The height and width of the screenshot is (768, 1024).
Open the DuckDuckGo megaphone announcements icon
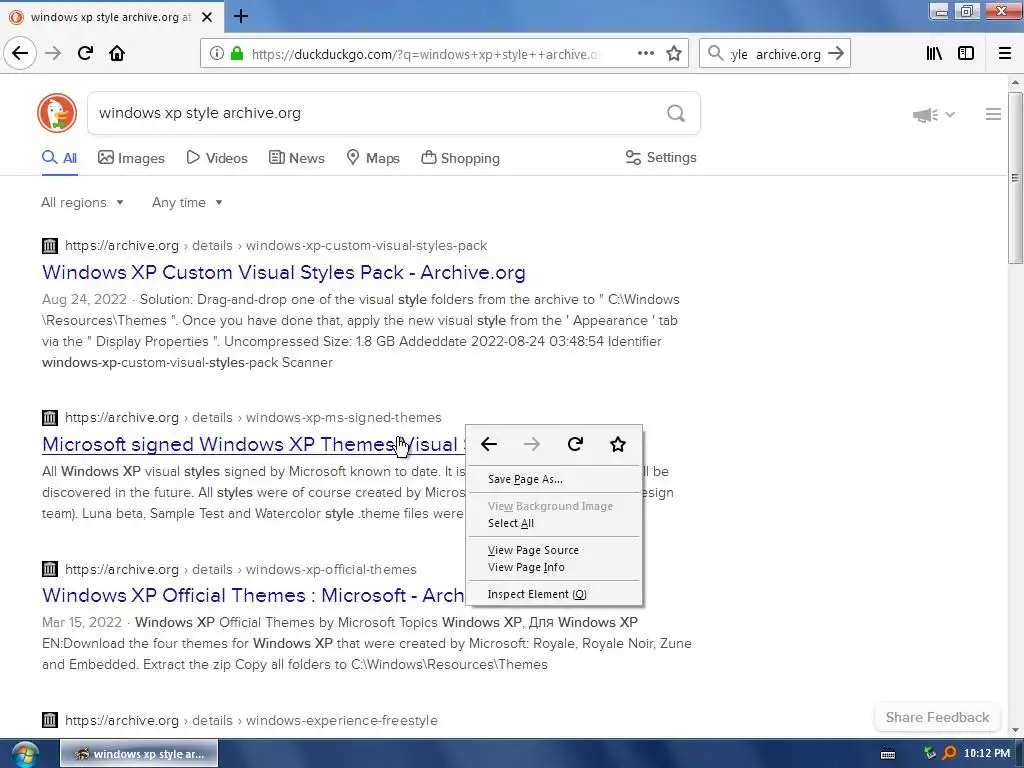(x=925, y=115)
